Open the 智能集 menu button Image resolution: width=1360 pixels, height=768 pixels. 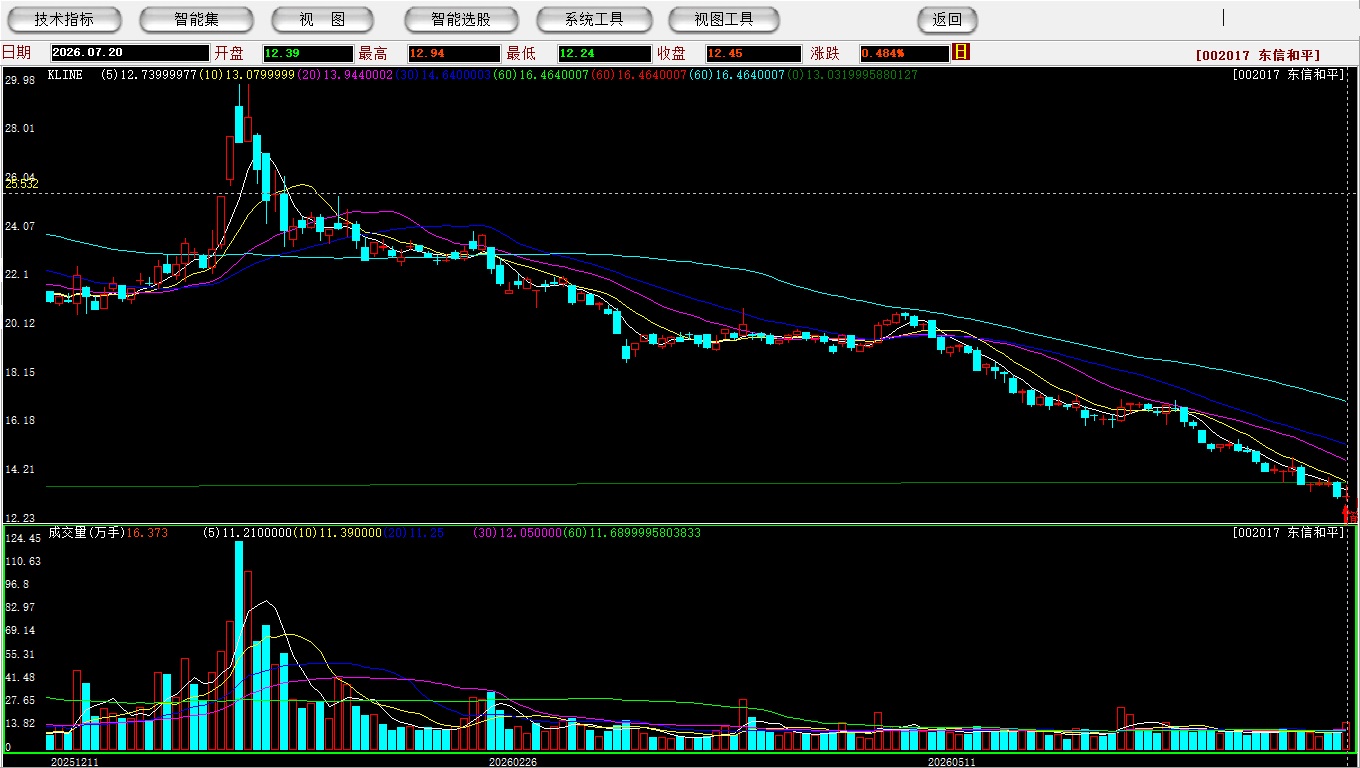pos(196,19)
